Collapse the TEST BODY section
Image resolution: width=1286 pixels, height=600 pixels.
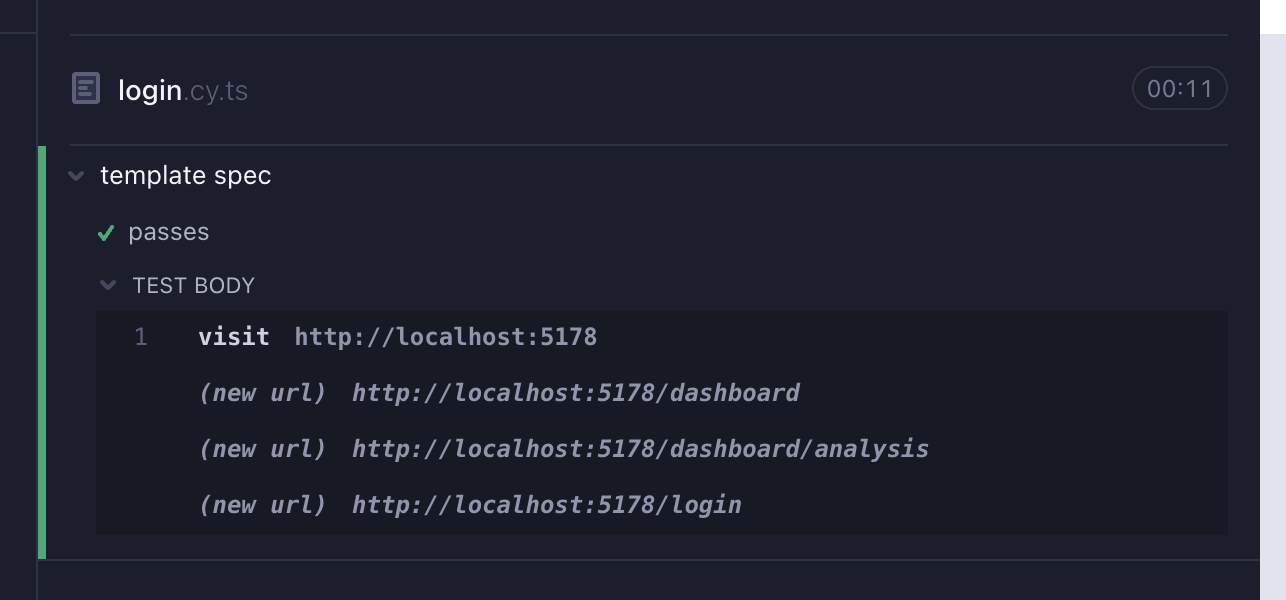click(108, 285)
